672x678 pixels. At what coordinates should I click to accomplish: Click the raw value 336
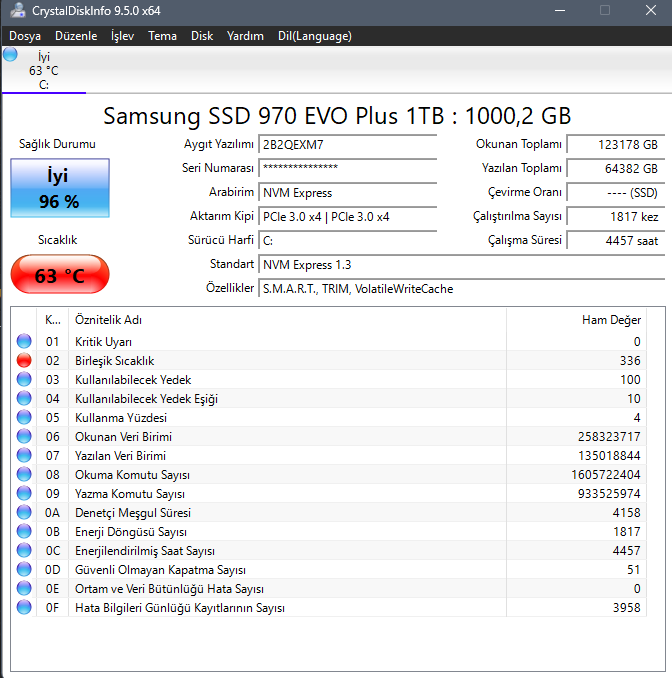tap(630, 361)
